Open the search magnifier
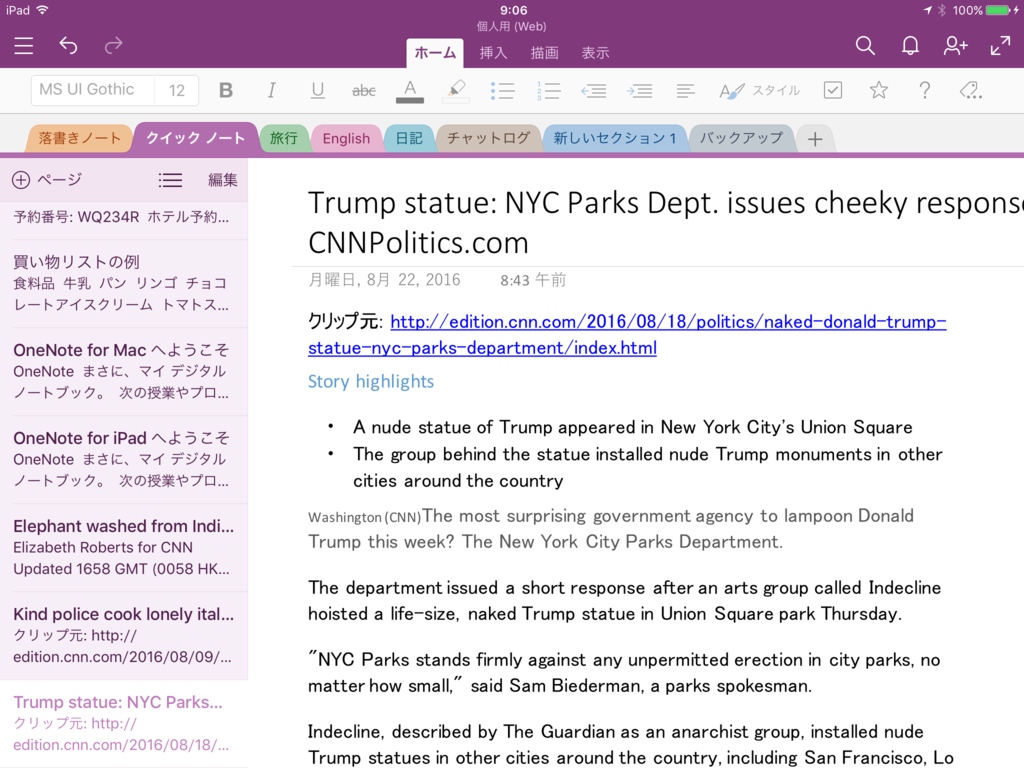The image size is (1024, 768). tap(865, 45)
